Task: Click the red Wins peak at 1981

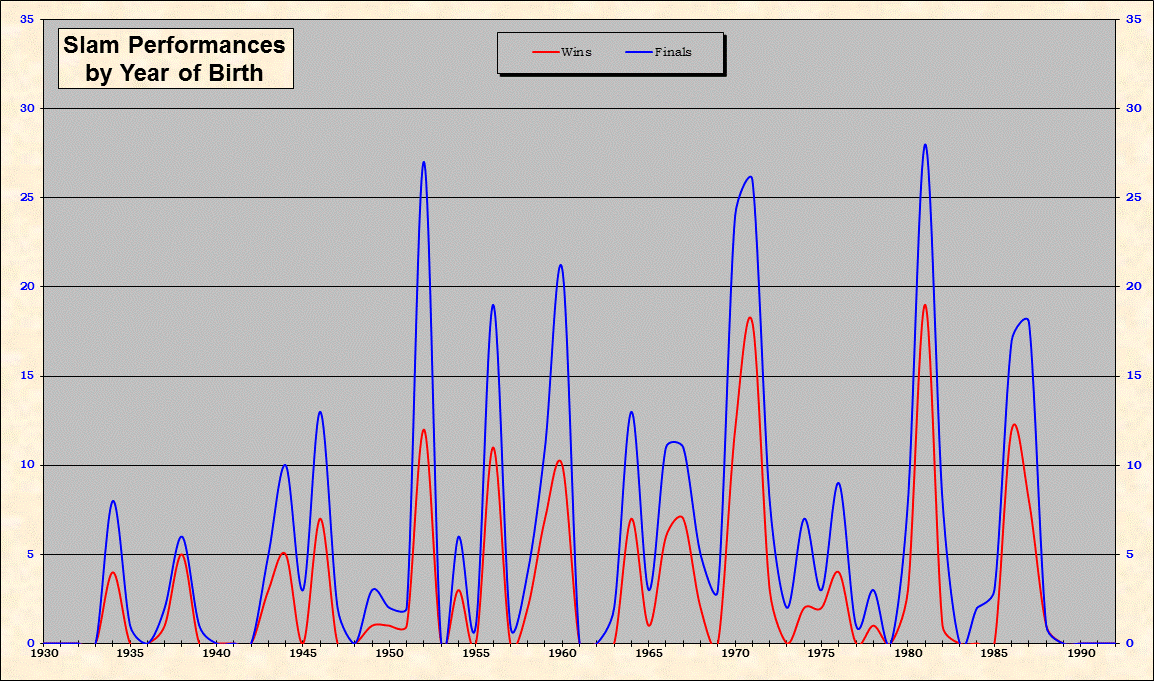Action: (x=925, y=305)
